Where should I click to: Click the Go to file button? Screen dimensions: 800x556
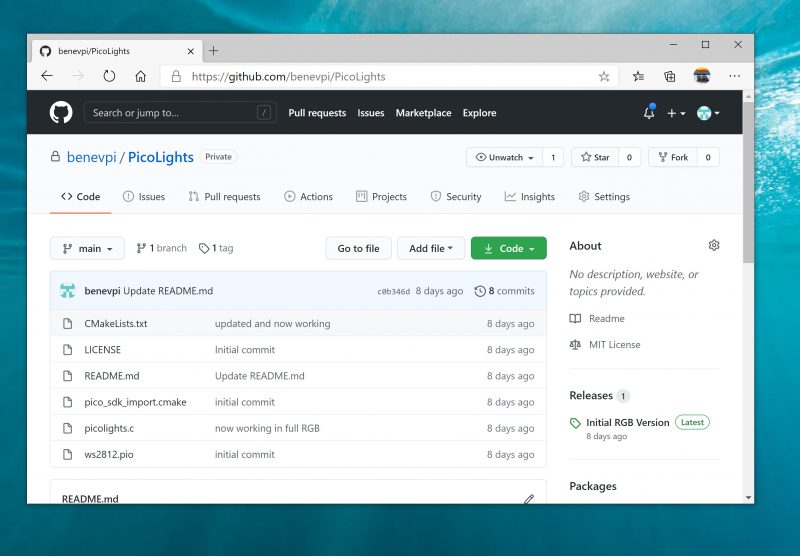358,248
